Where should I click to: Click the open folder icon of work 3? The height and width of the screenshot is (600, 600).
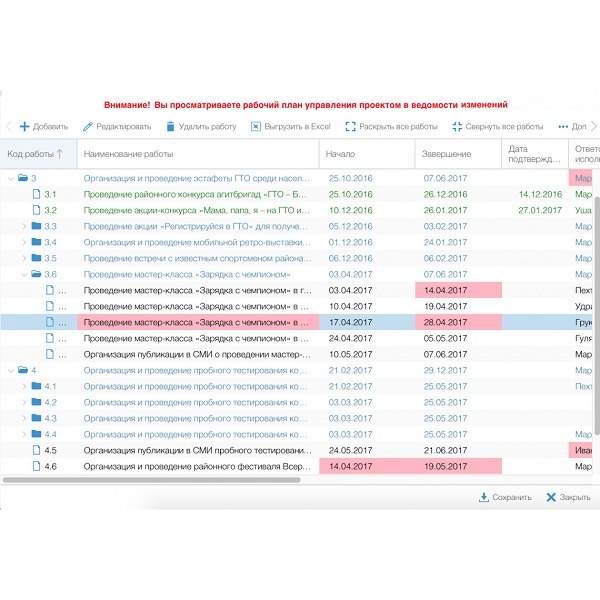point(23,178)
